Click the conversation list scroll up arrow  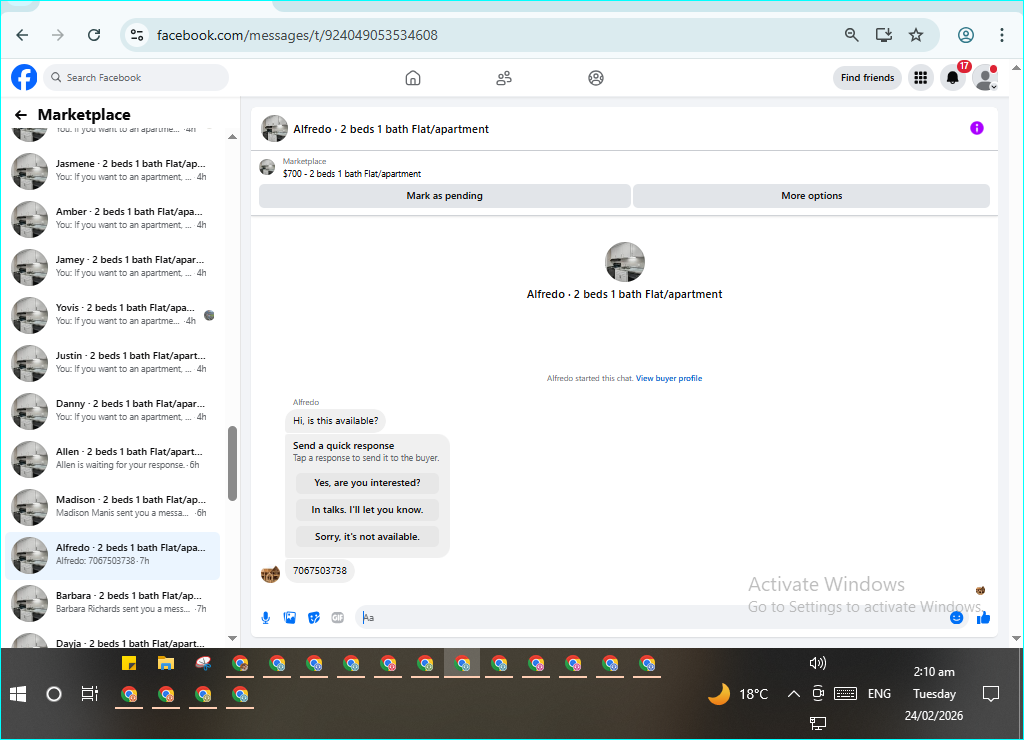[x=232, y=137]
